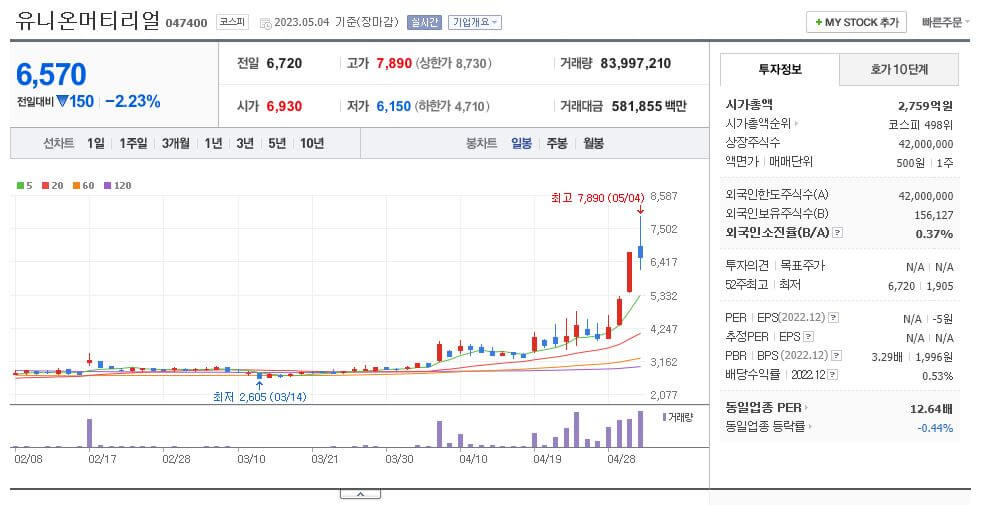Click the 전일 value 6,720
Screen dimensions: 981x505
click(x=284, y=63)
